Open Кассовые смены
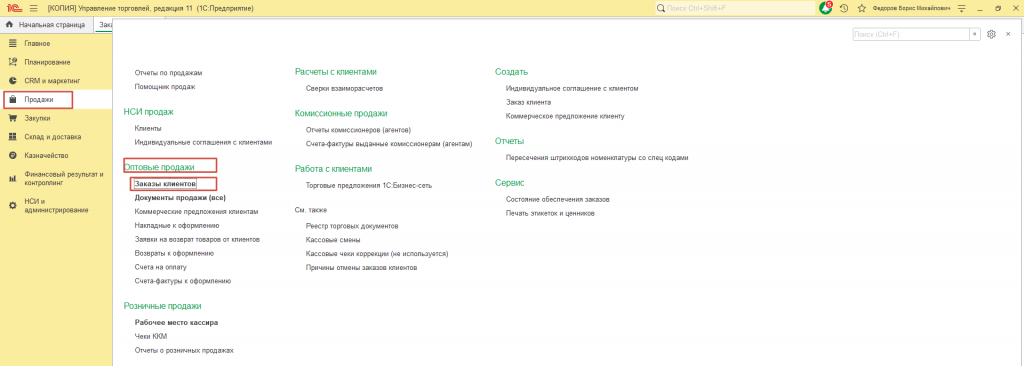This screenshot has width=1024, height=366. pos(333,240)
